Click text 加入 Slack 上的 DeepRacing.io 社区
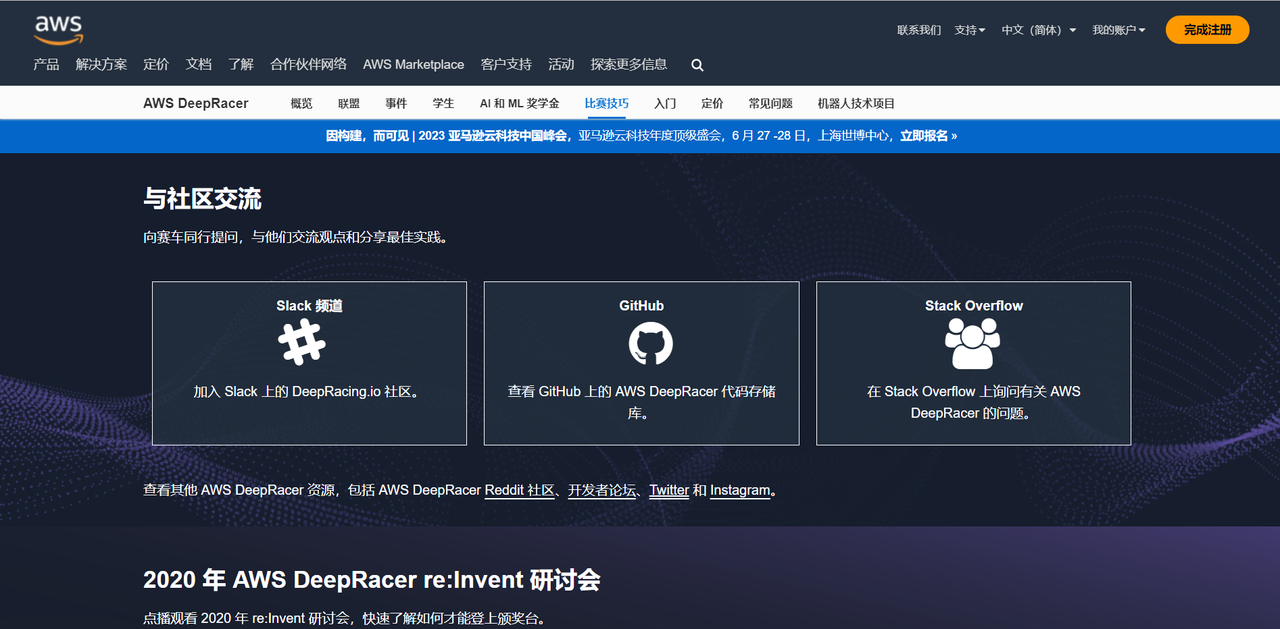The width and height of the screenshot is (1280, 629). [309, 392]
